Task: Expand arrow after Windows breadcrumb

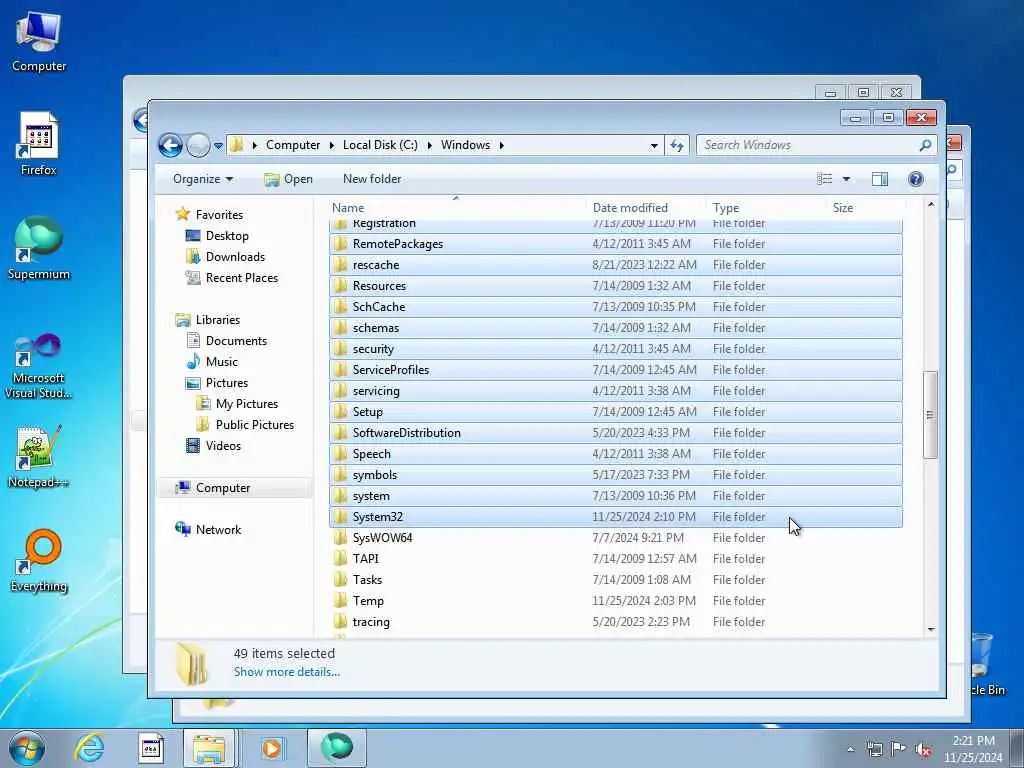Action: 502,145
